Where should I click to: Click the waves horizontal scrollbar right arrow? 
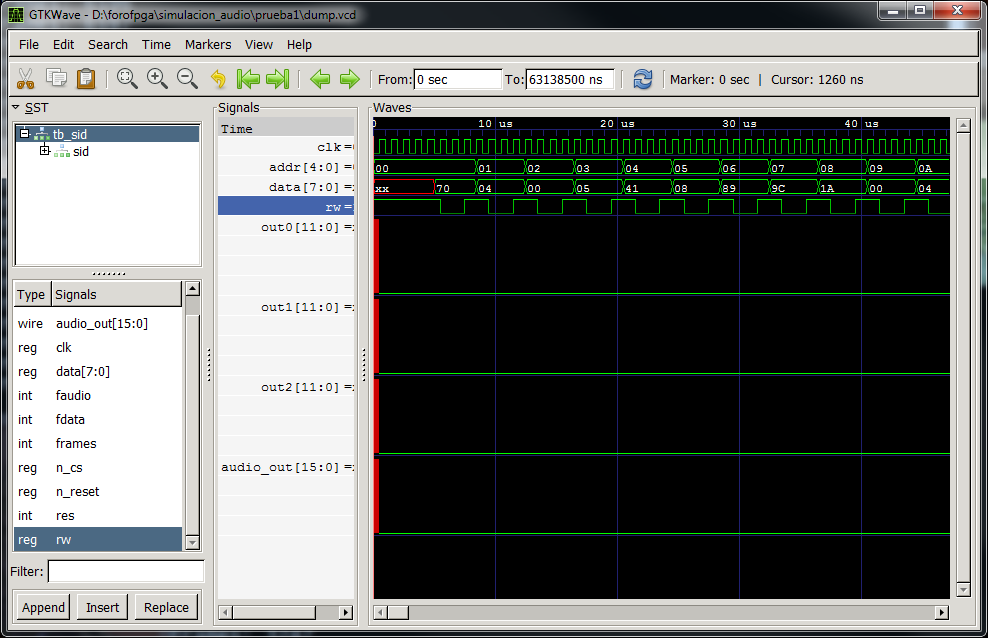click(x=941, y=612)
